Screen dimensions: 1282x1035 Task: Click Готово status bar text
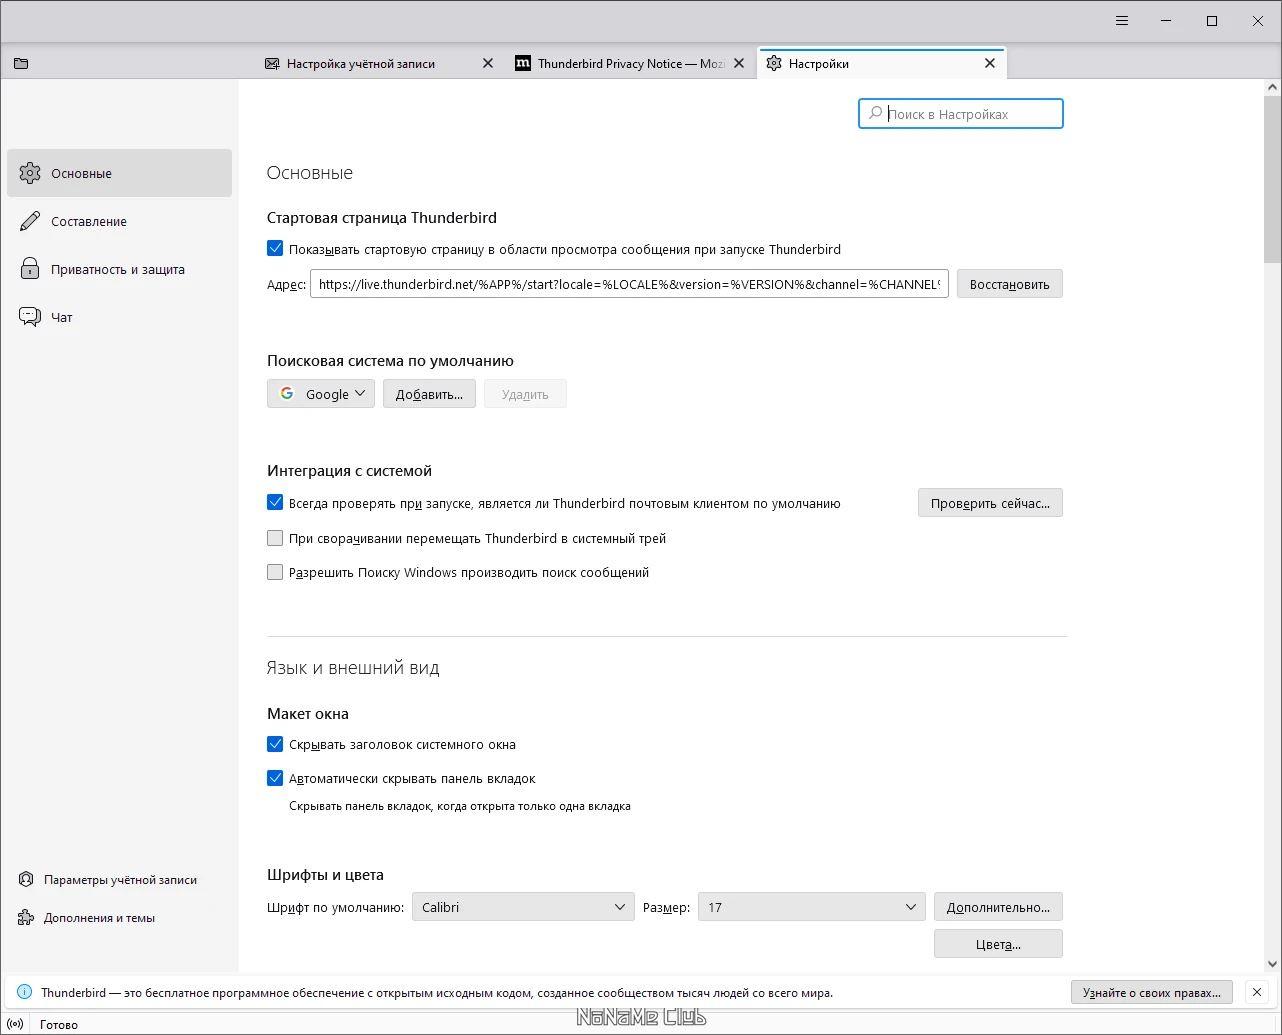(x=59, y=1024)
